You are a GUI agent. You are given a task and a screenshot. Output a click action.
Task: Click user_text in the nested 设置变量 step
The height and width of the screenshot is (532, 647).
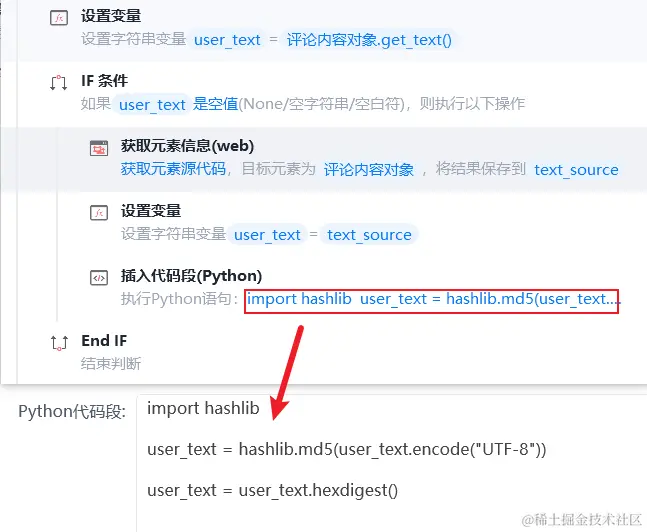[x=267, y=234]
